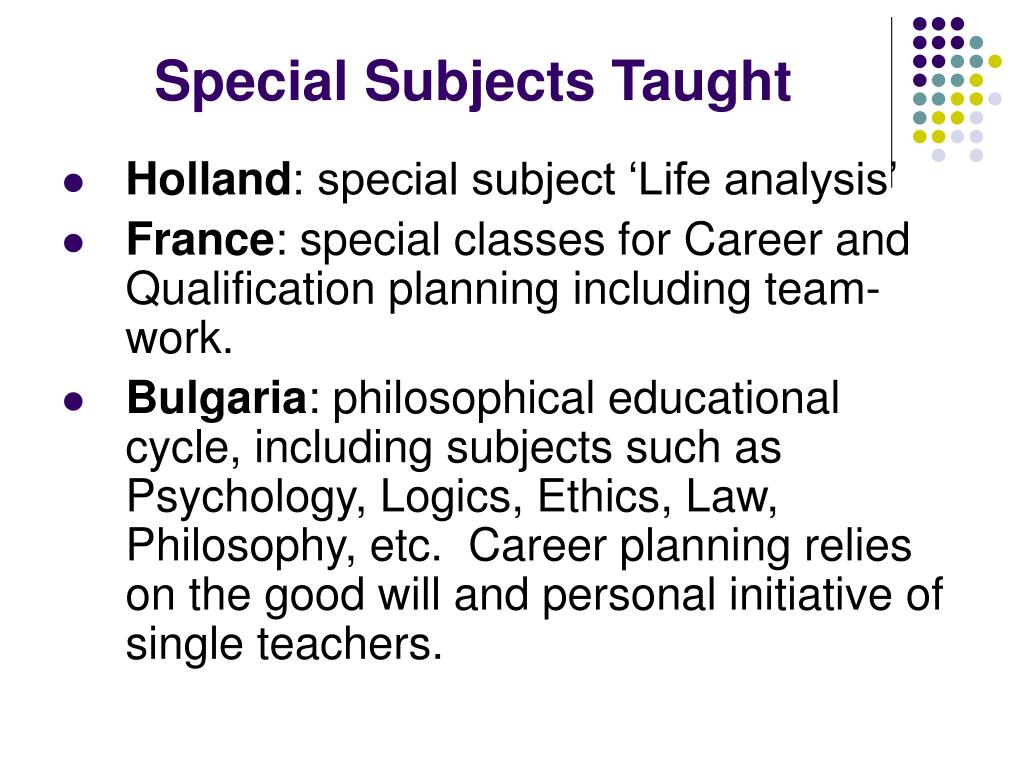Image resolution: width=1024 pixels, height=768 pixels.
Task: Click the word 'Qualification' in the France bullet
Action: click(250, 289)
